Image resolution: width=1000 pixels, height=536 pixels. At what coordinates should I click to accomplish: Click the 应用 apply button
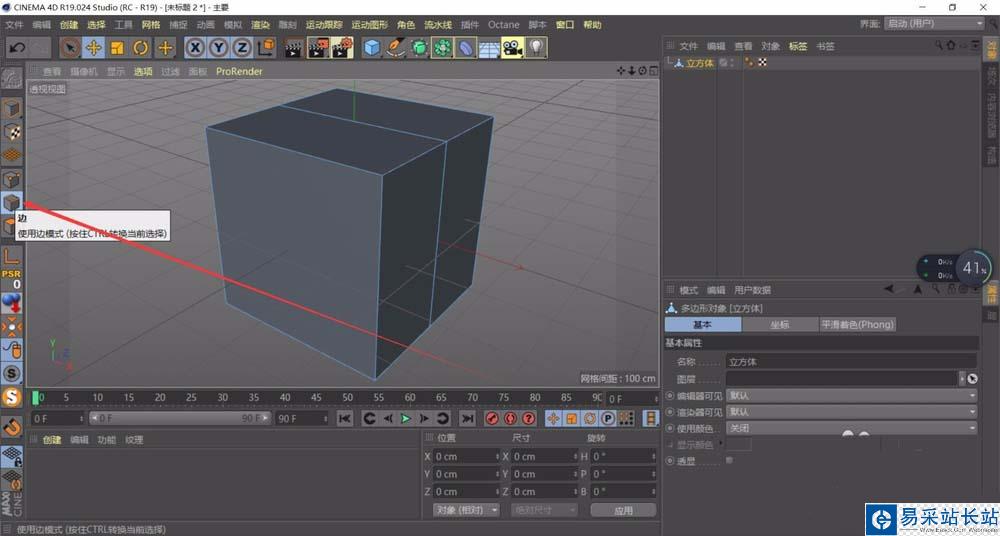click(x=623, y=510)
